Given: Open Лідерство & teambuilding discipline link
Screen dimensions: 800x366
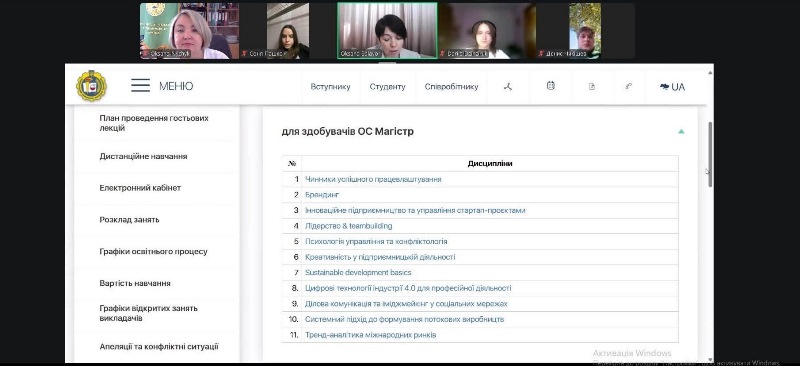Looking at the screenshot, I should (x=348, y=226).
